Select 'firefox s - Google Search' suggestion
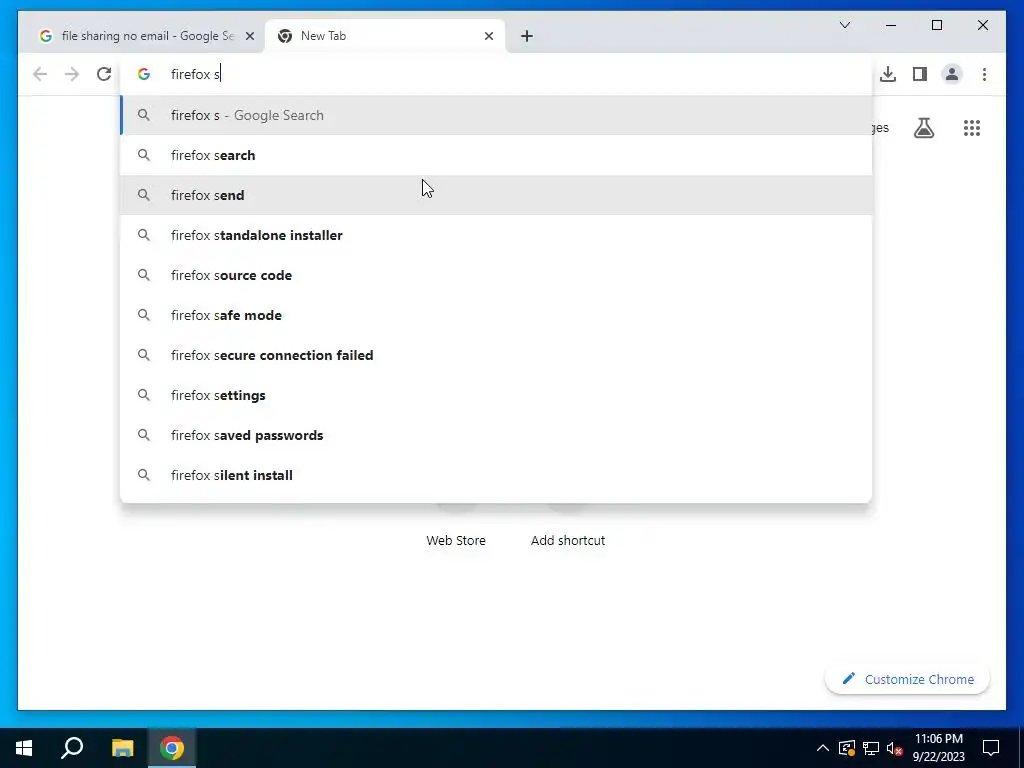 pos(496,115)
